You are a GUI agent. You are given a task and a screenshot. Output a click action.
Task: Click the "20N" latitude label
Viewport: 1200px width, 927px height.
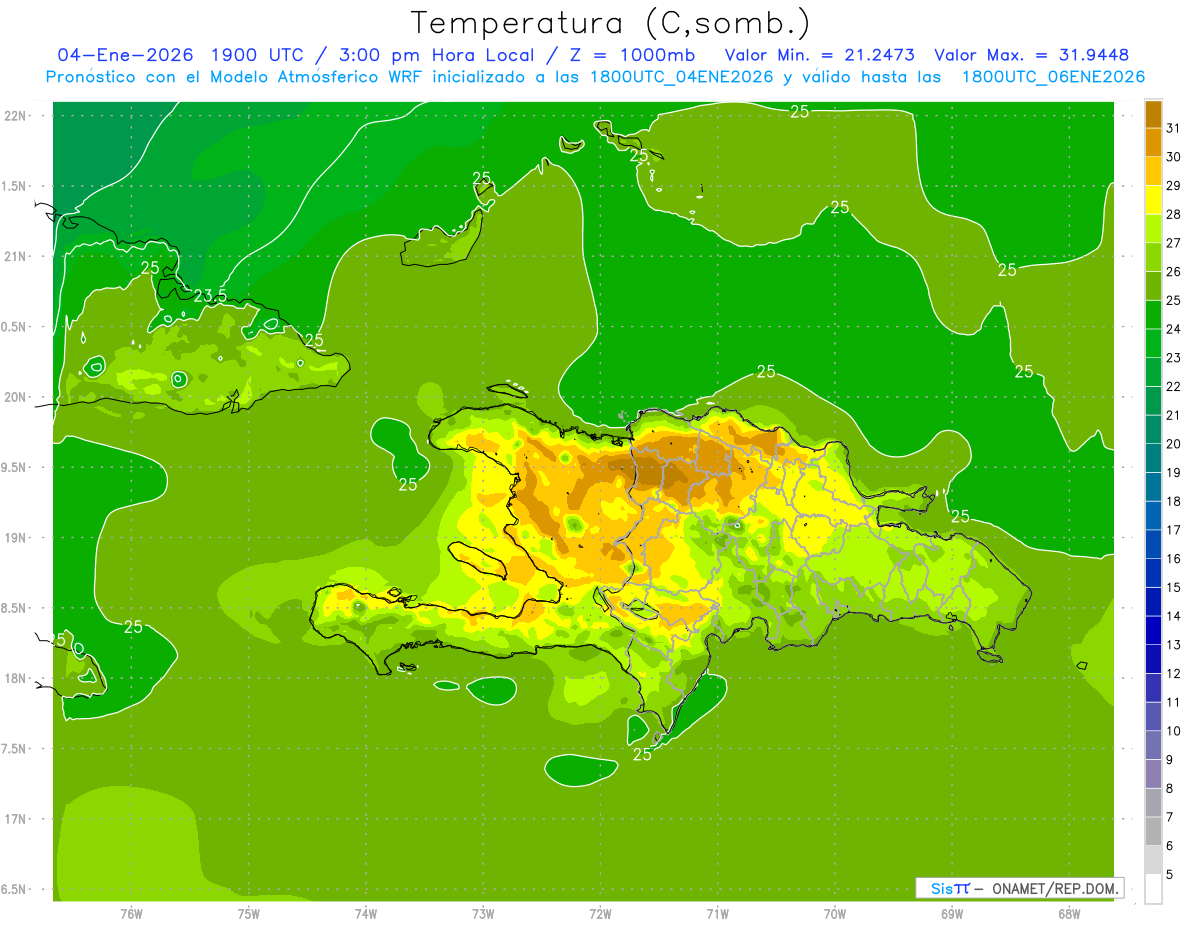[15, 397]
